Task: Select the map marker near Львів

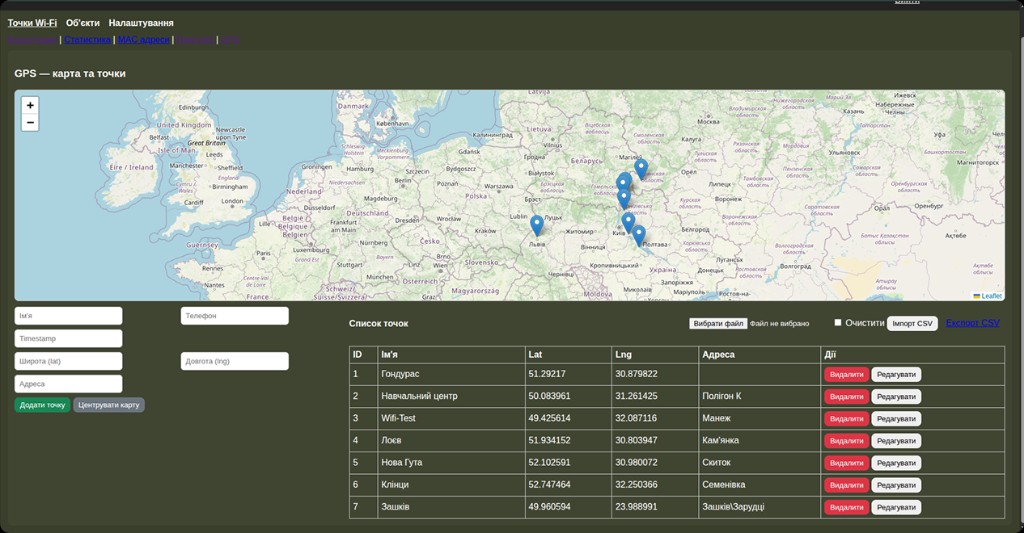Action: click(537, 225)
